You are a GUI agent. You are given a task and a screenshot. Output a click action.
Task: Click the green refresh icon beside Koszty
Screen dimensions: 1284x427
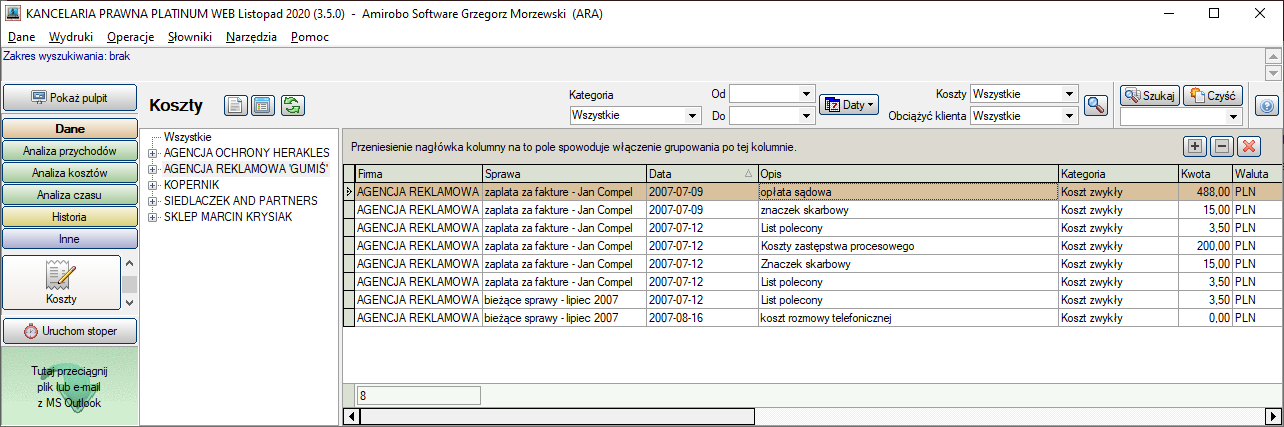pos(292,105)
